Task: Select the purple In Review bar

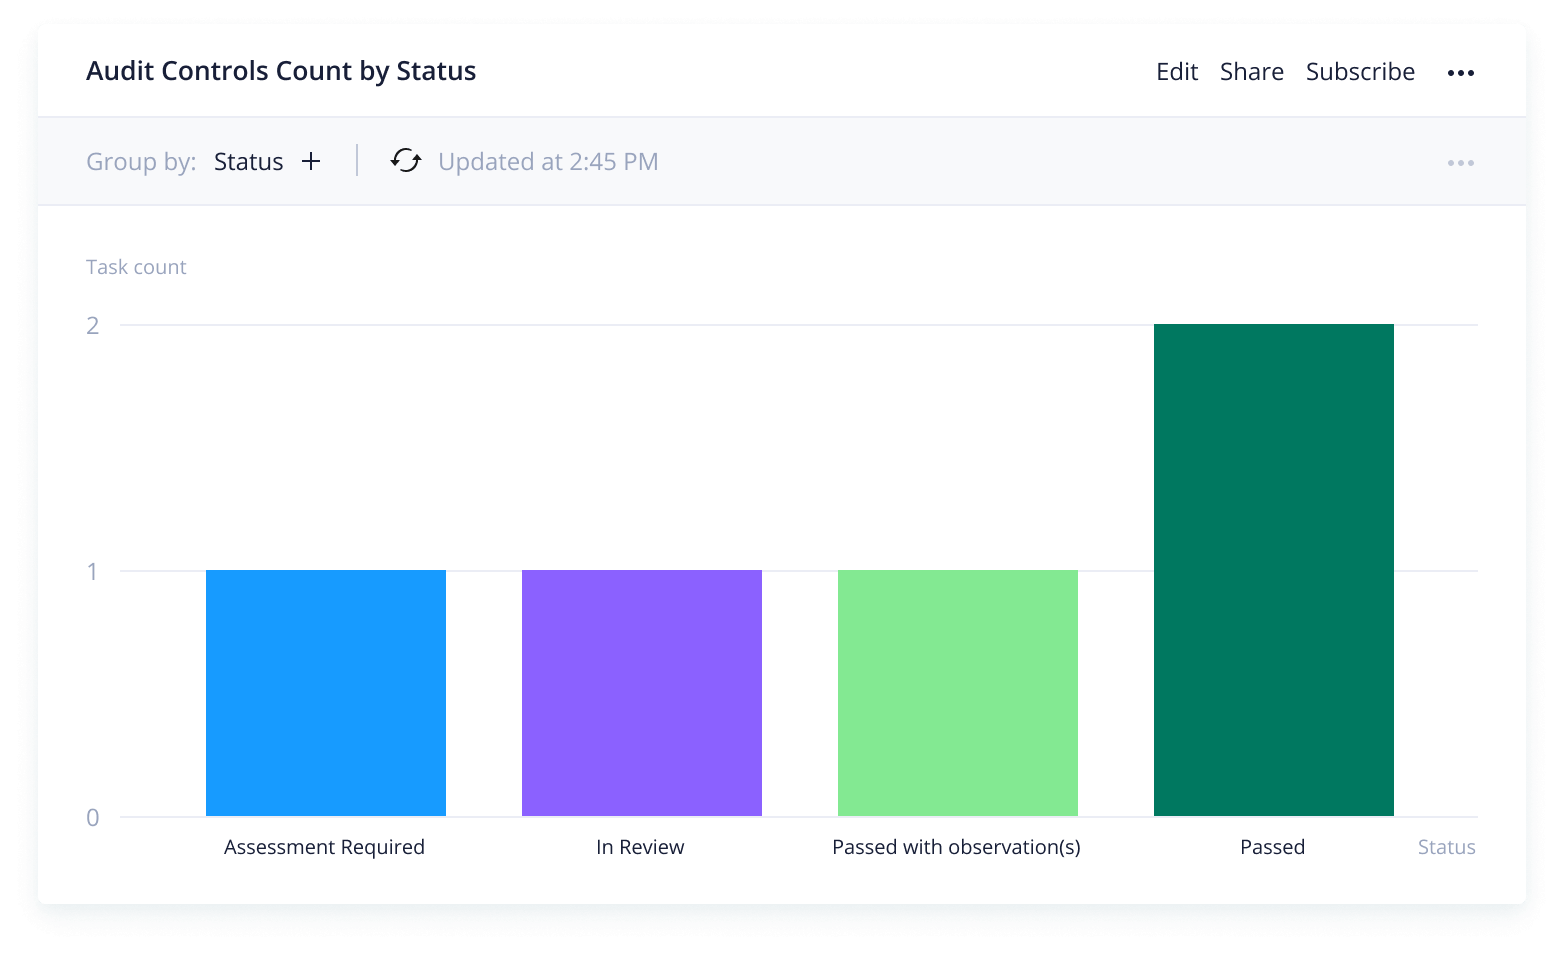Action: (x=642, y=693)
